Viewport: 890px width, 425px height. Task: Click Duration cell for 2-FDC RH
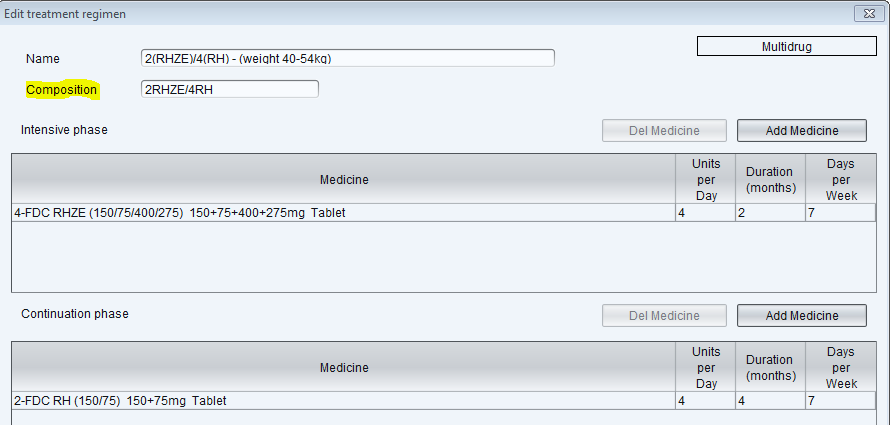click(x=770, y=401)
